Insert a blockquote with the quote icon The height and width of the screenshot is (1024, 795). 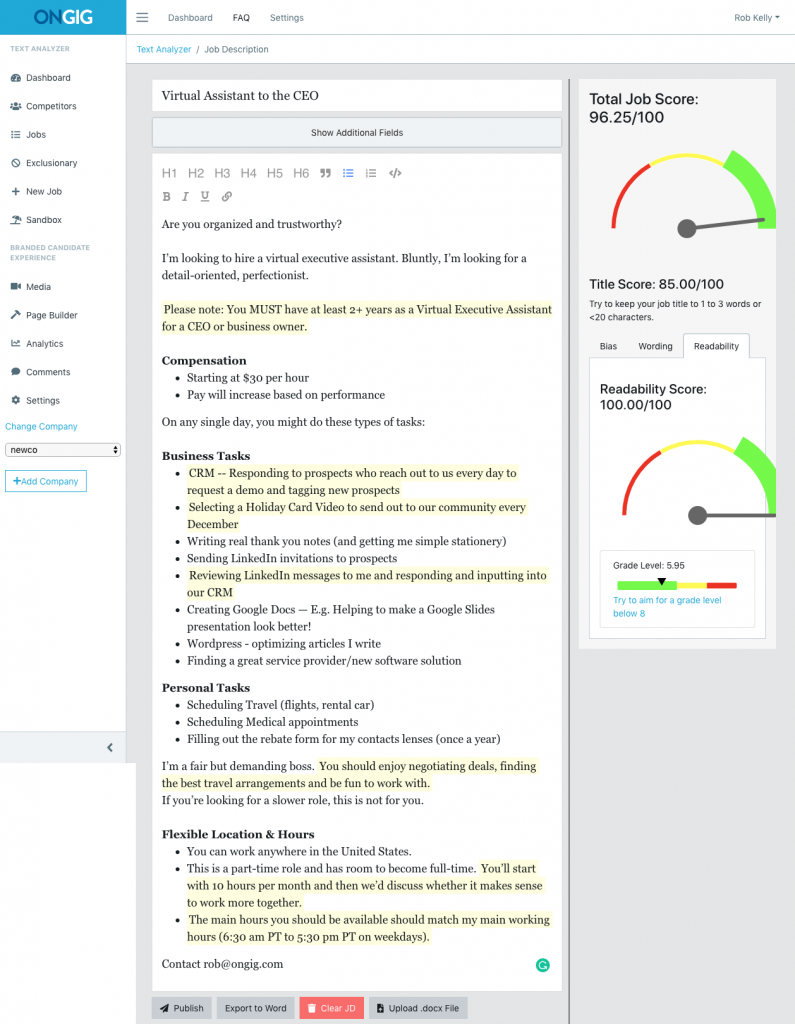pos(325,173)
